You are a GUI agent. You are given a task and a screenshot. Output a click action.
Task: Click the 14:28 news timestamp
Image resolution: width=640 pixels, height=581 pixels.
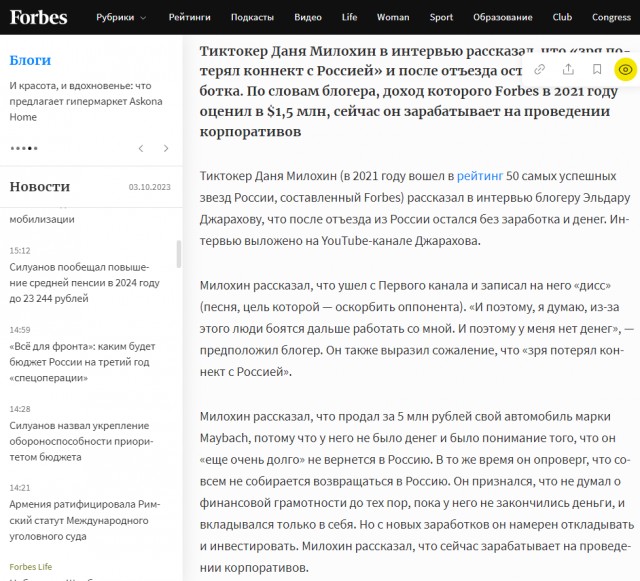coord(20,409)
